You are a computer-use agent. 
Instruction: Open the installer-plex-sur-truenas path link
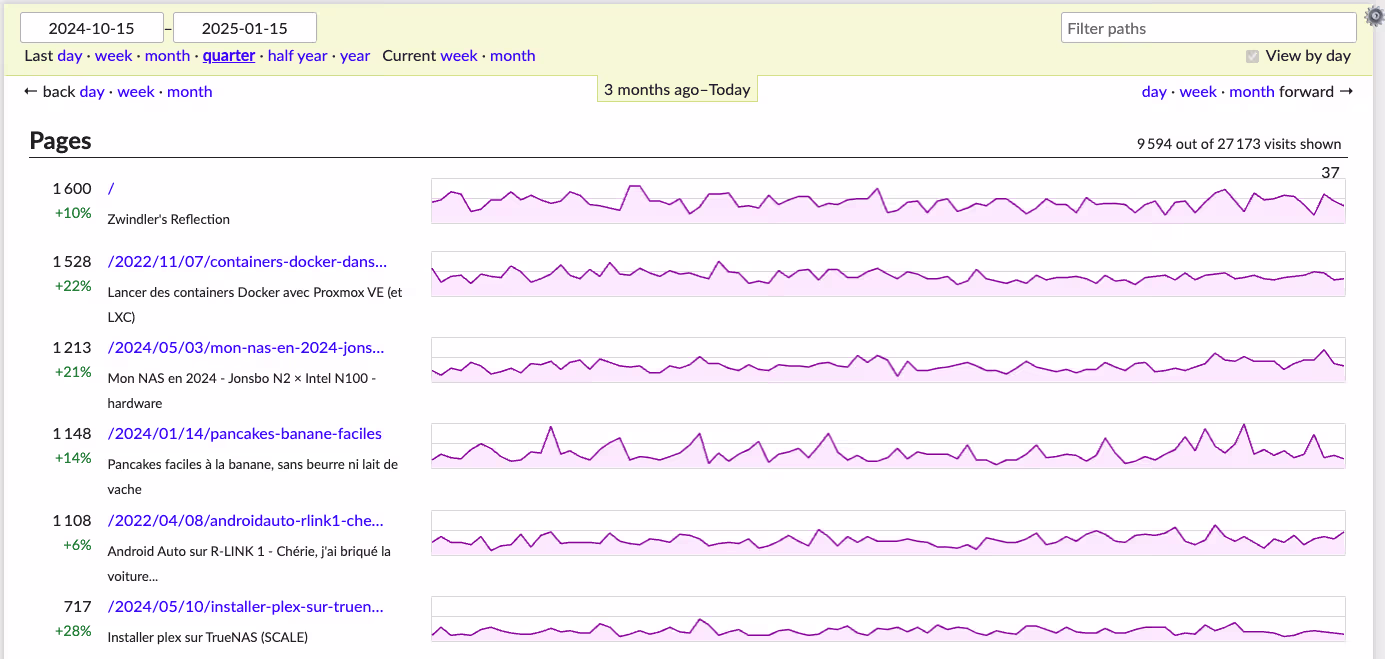pos(246,607)
